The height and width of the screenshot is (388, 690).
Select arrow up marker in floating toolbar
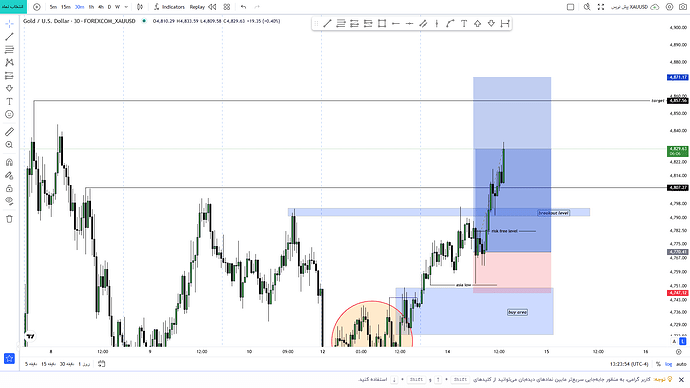click(x=477, y=24)
